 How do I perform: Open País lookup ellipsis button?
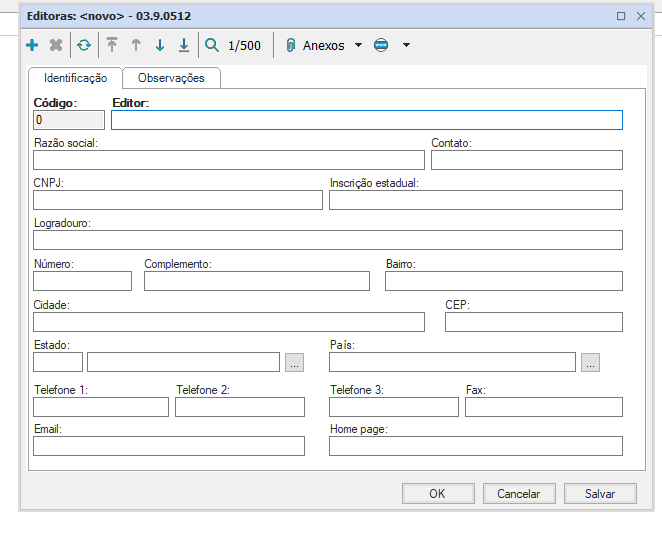click(590, 363)
